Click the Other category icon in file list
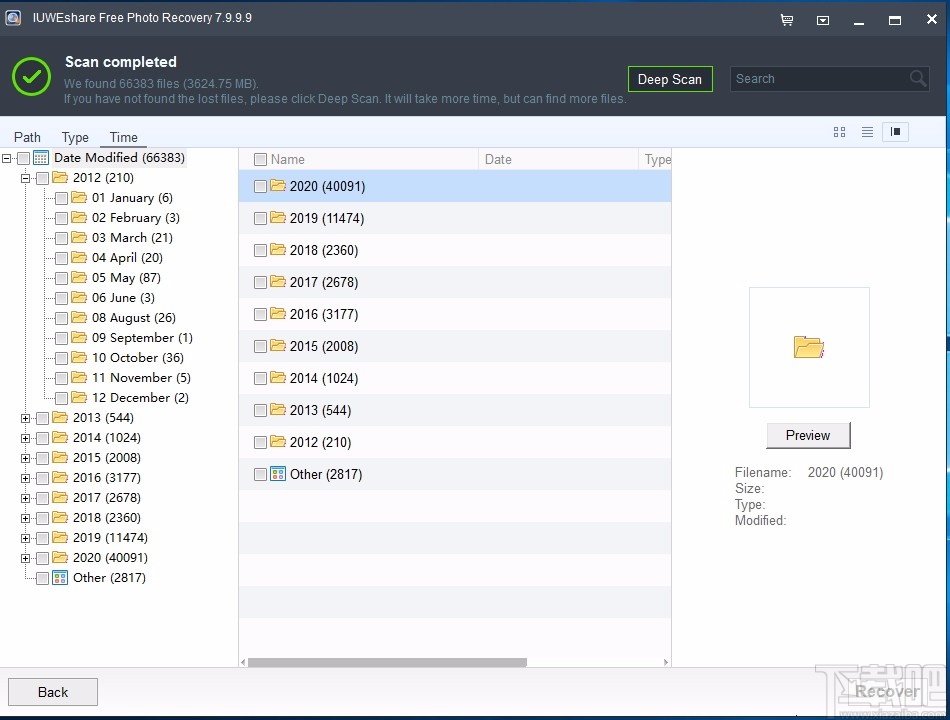This screenshot has width=950, height=720. (x=278, y=474)
